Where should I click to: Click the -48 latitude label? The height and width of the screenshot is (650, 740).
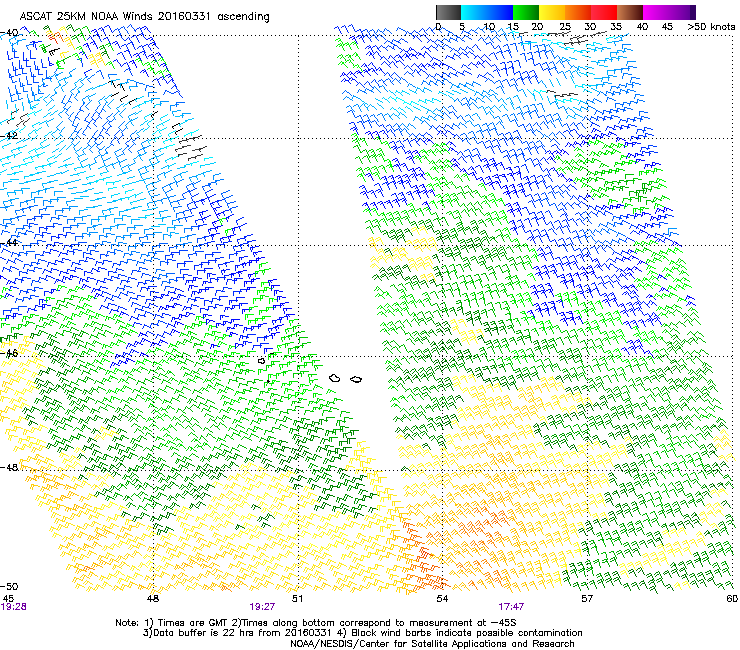[9, 467]
